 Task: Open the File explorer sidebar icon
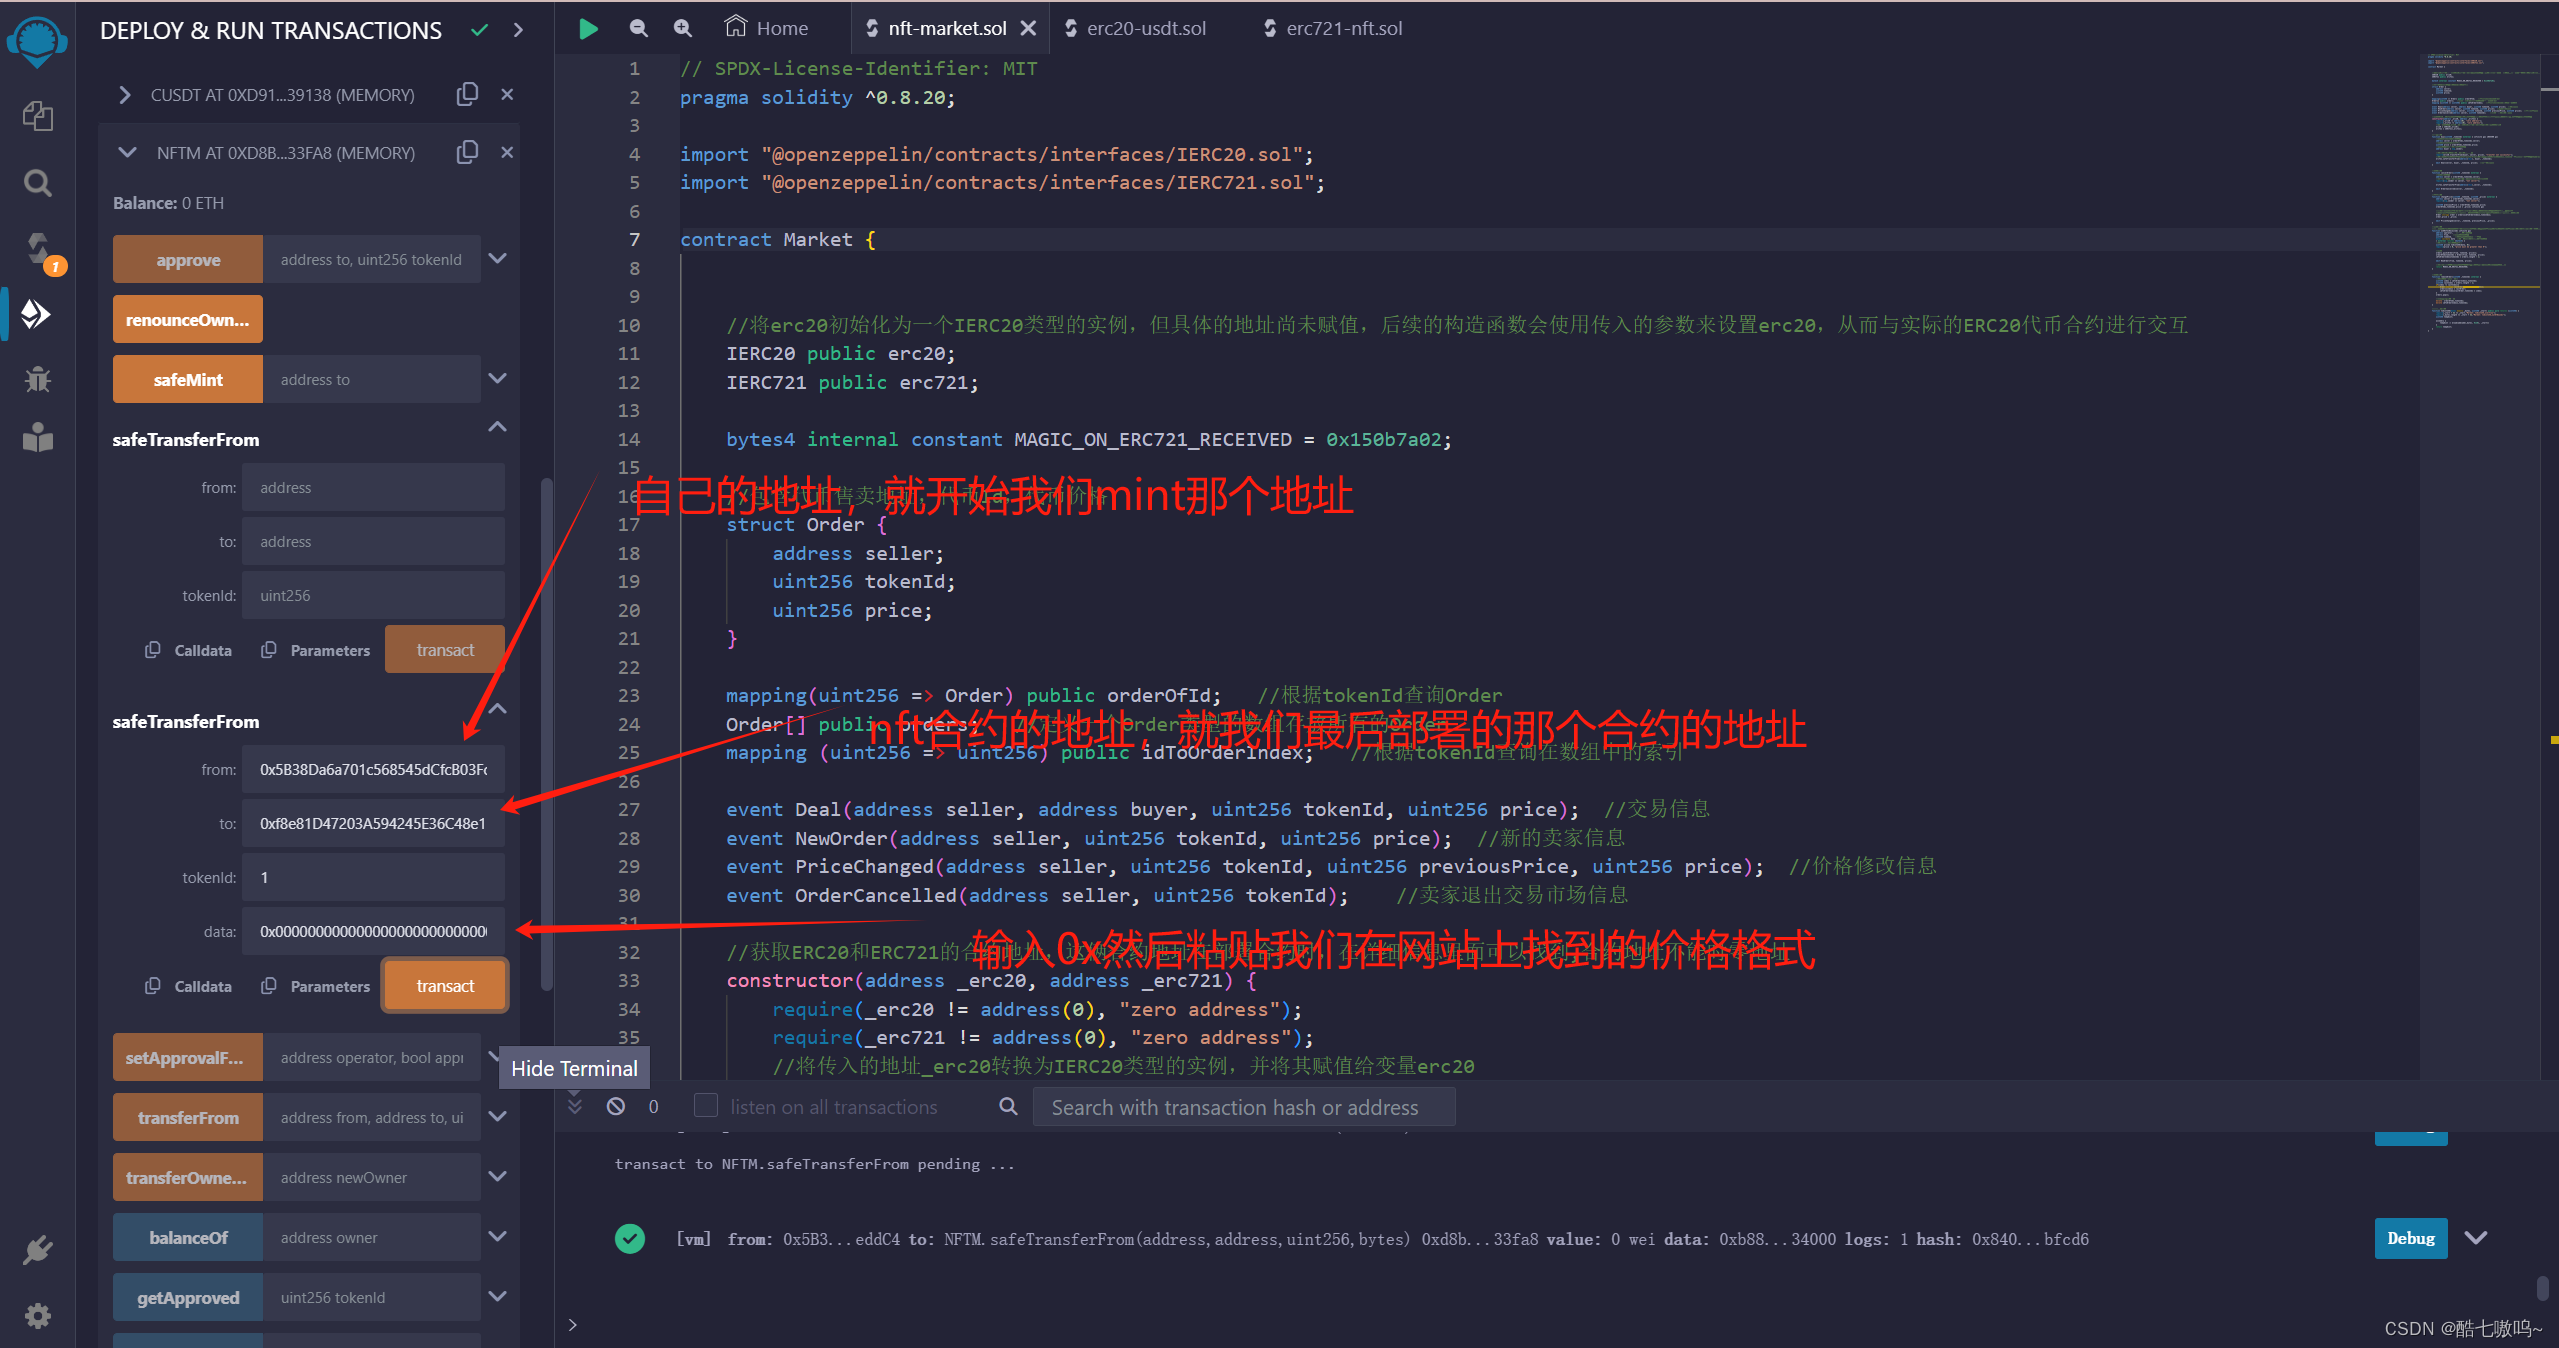pyautogui.click(x=38, y=116)
